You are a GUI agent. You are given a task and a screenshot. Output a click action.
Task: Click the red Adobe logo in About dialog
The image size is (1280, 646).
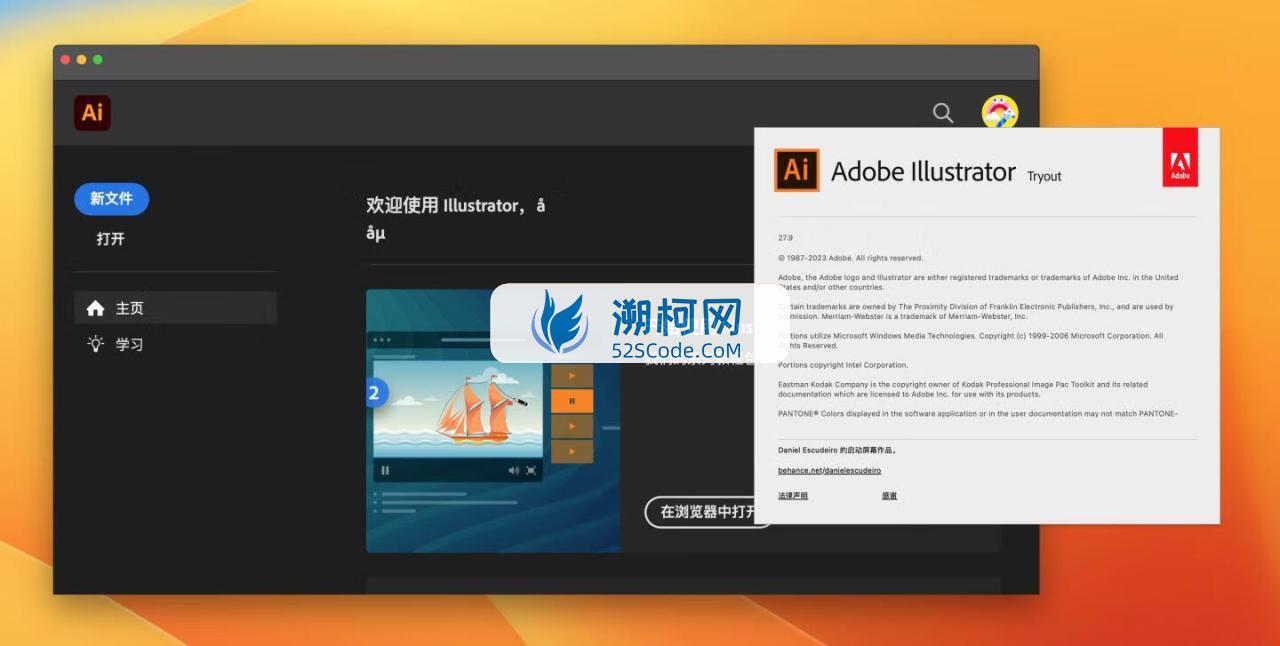(1179, 157)
